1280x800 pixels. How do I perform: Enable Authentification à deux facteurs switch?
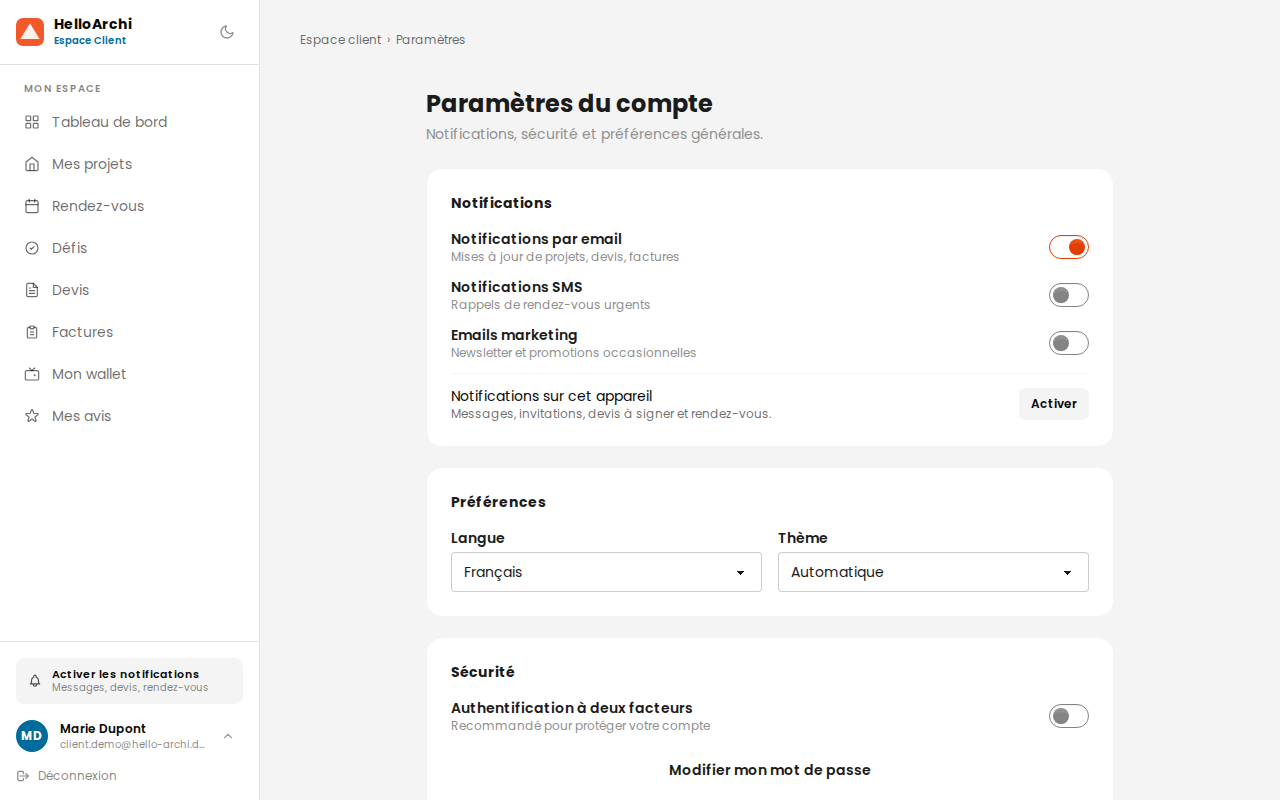1069,716
